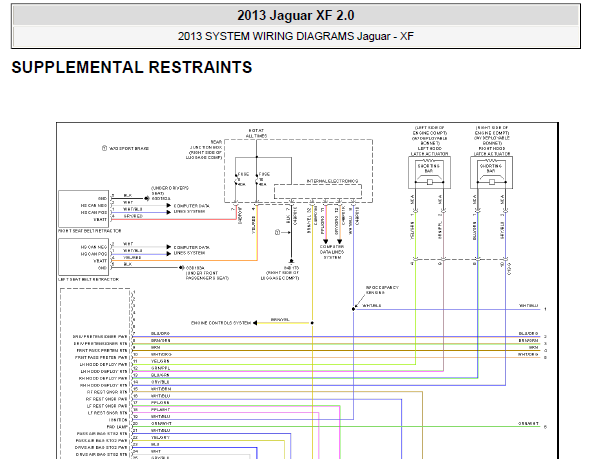The width and height of the screenshot is (605, 459).
Task: Click the 'IGNITION' pin label
Action: click(x=118, y=420)
